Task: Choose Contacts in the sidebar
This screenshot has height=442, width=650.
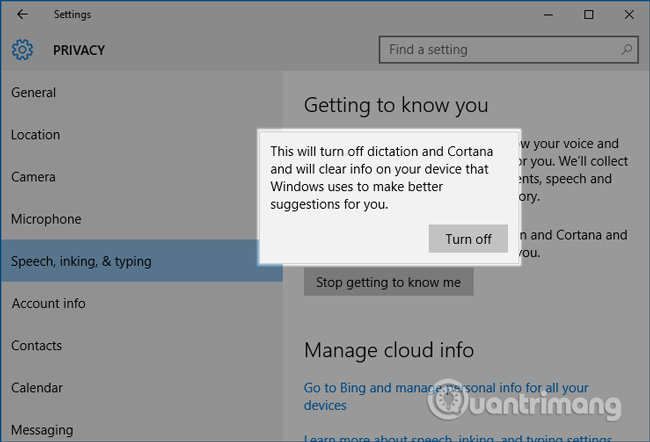Action: pyautogui.click(x=141, y=346)
